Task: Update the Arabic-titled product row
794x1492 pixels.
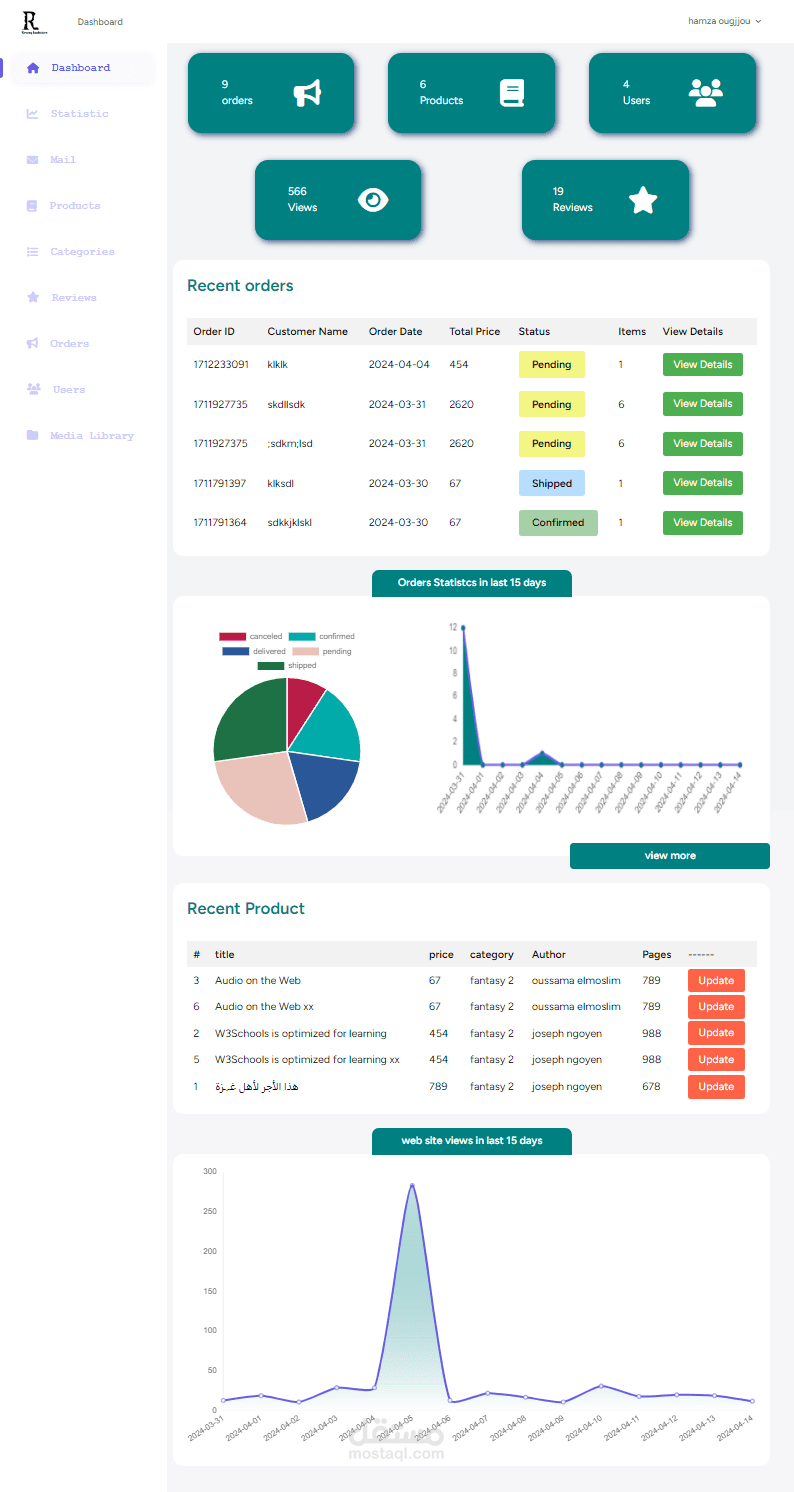Action: pos(716,1087)
